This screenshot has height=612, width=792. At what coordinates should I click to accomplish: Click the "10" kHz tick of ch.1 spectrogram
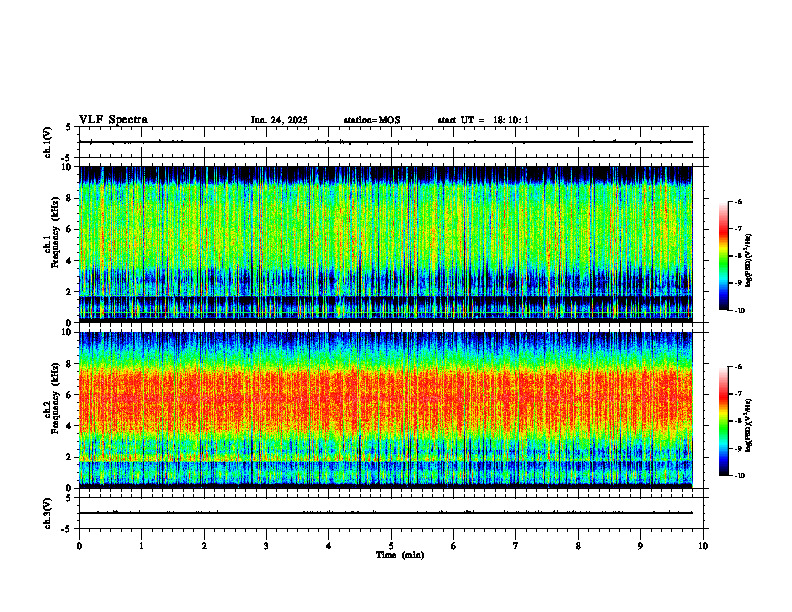click(x=68, y=167)
